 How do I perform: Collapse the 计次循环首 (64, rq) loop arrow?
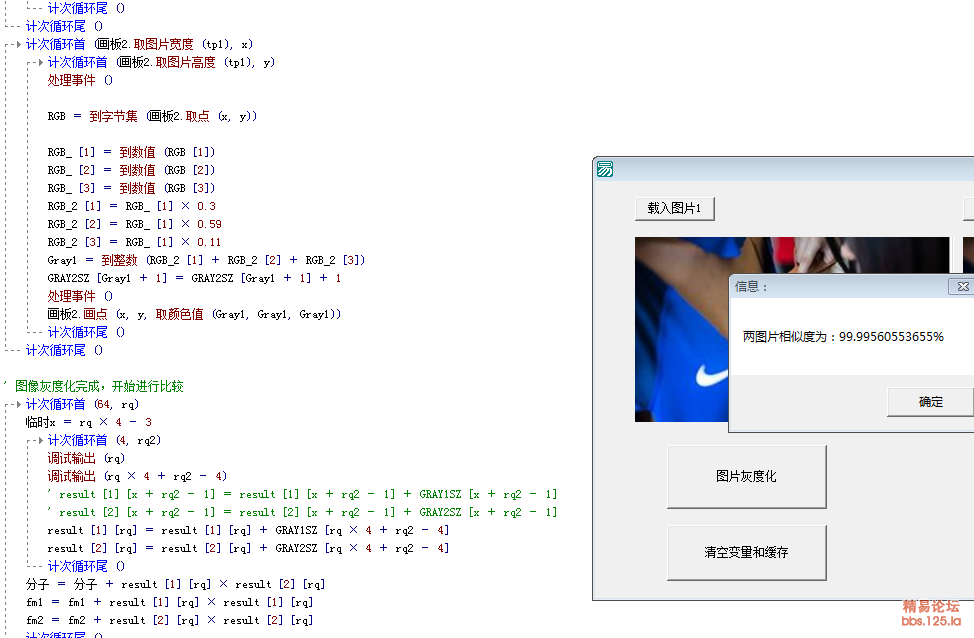coord(18,404)
